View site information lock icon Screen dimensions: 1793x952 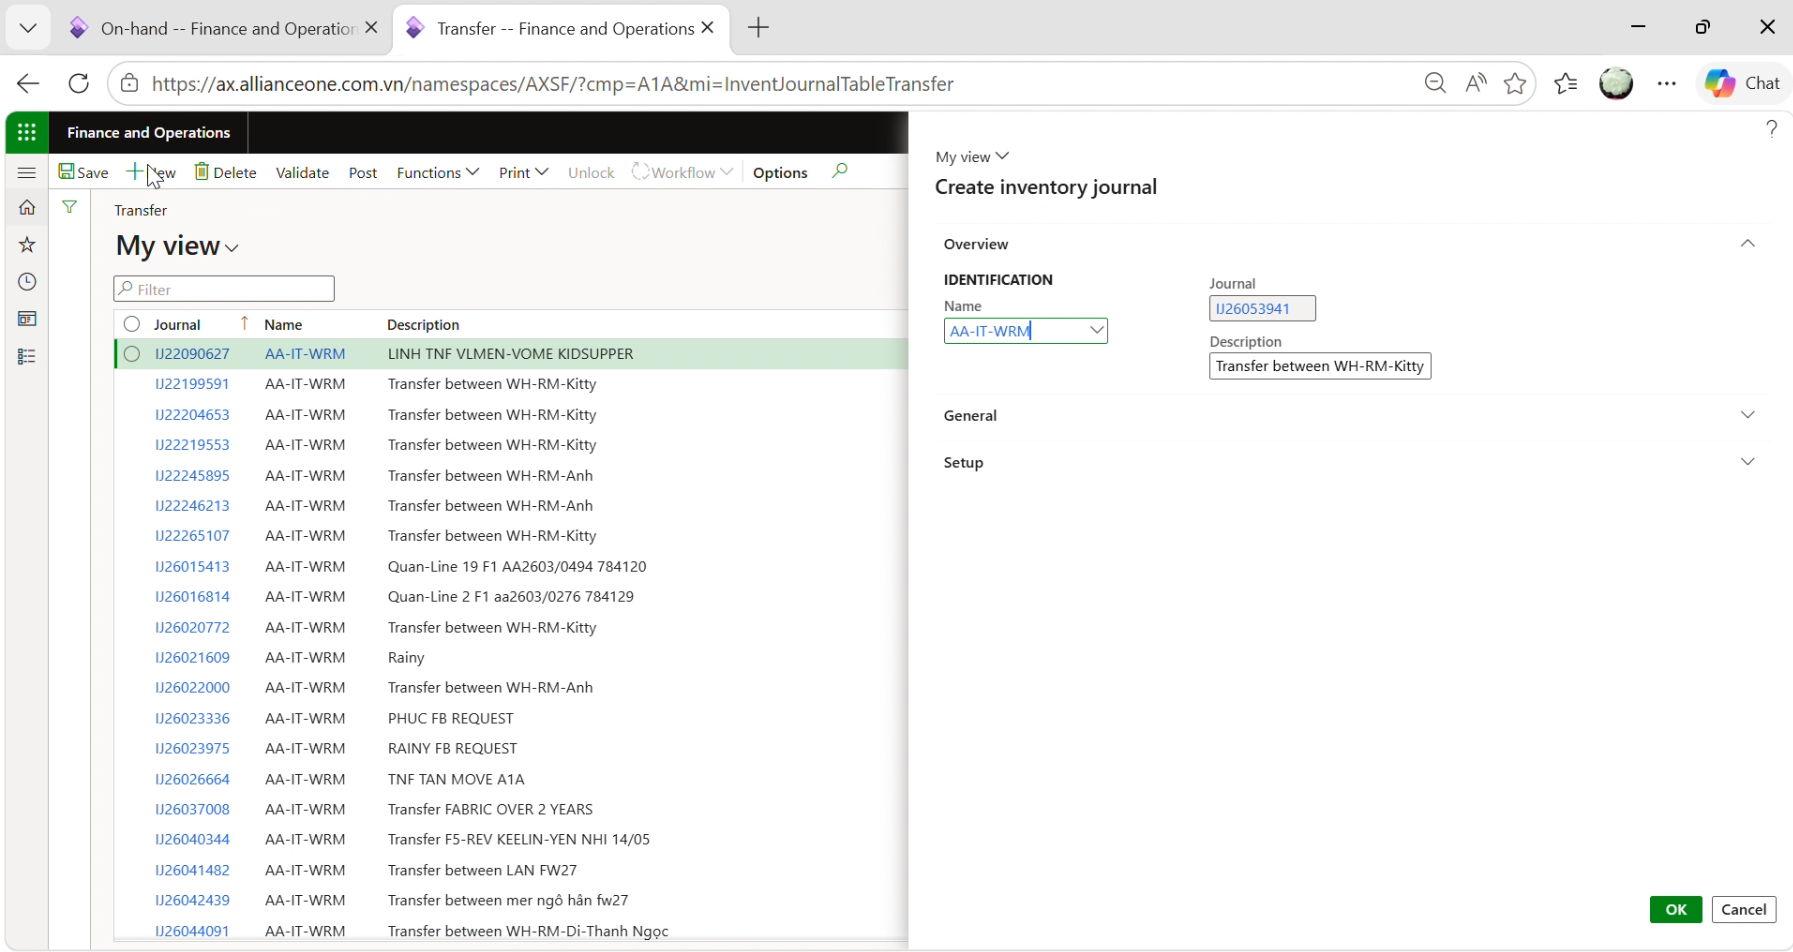pyautogui.click(x=129, y=84)
